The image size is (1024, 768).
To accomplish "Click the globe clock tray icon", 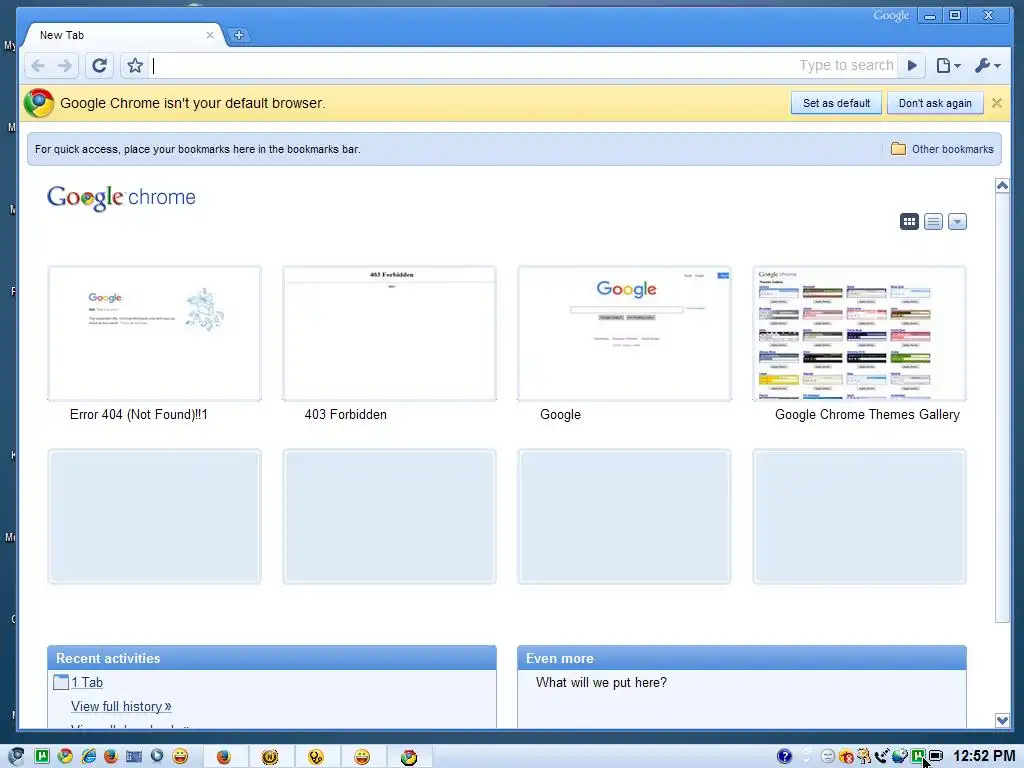I will coord(900,756).
